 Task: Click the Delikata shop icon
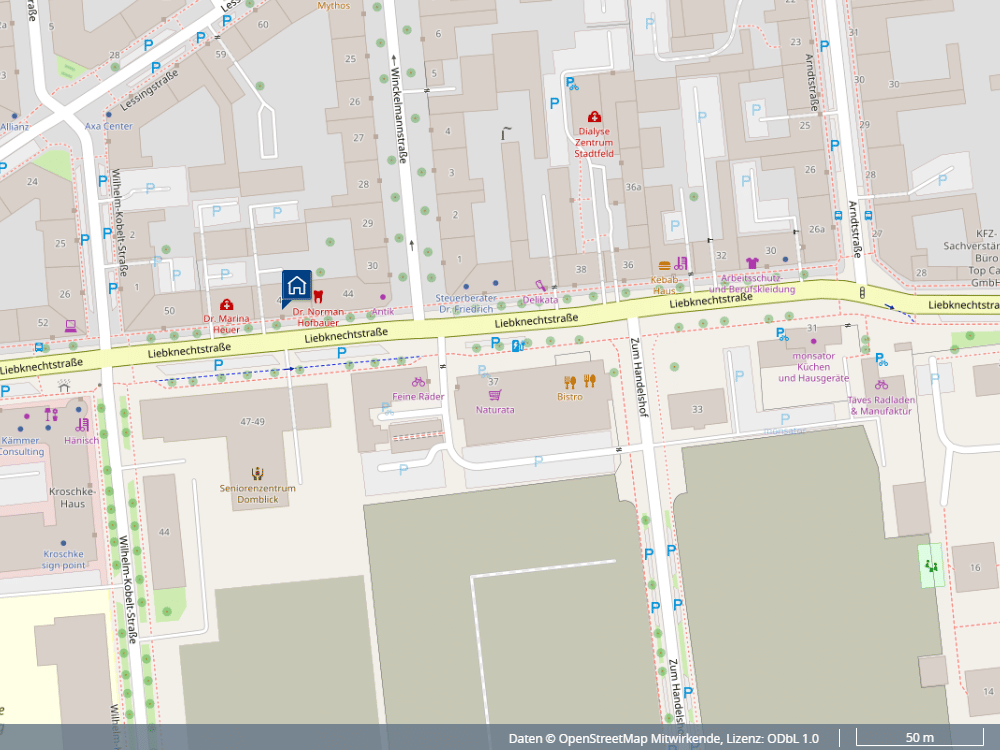pyautogui.click(x=541, y=285)
